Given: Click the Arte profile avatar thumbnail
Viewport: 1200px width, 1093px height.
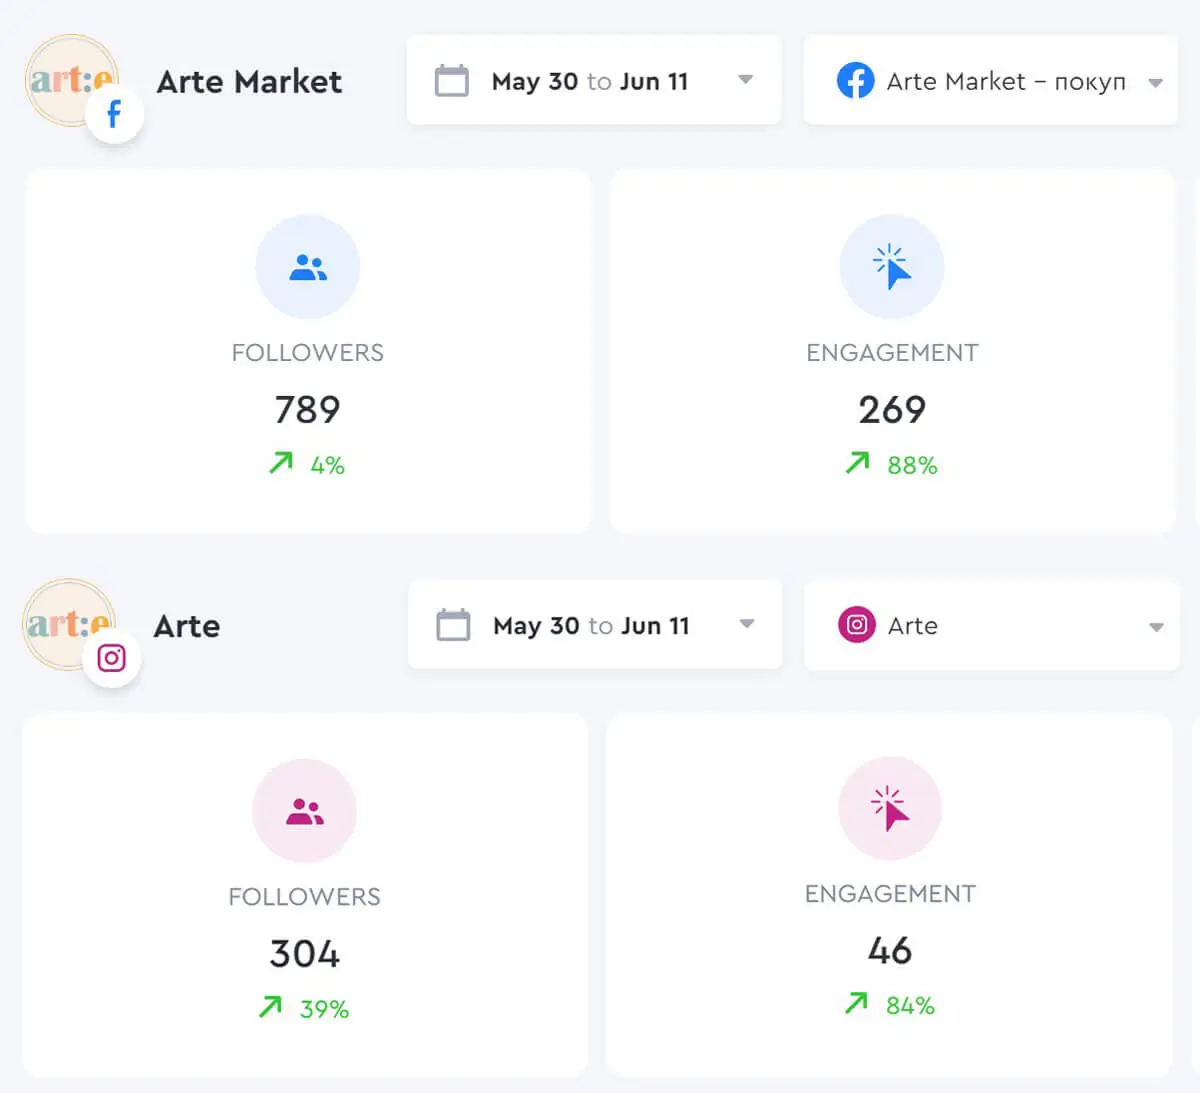Looking at the screenshot, I should click(68, 620).
